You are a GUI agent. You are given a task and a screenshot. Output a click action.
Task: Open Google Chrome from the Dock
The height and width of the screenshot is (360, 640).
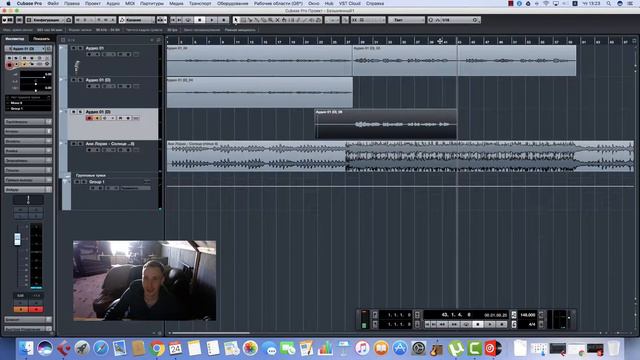(x=157, y=348)
